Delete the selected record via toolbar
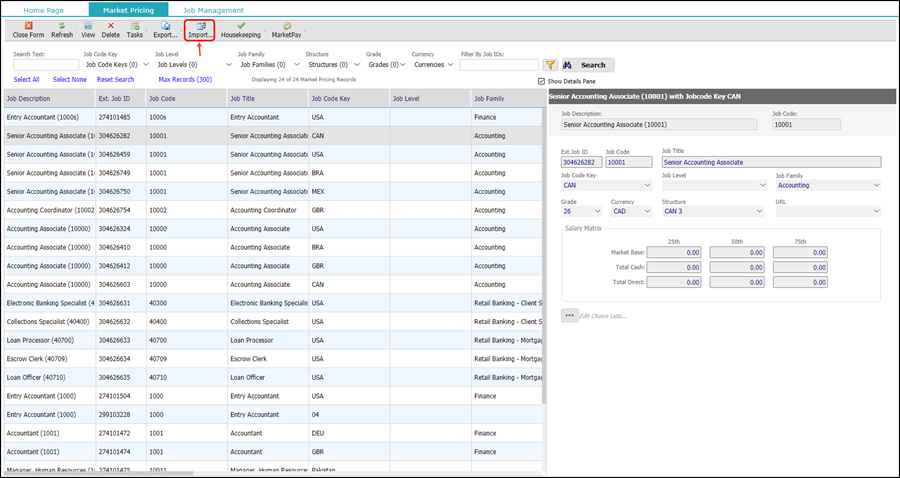Viewport: 900px width, 478px height. click(111, 30)
